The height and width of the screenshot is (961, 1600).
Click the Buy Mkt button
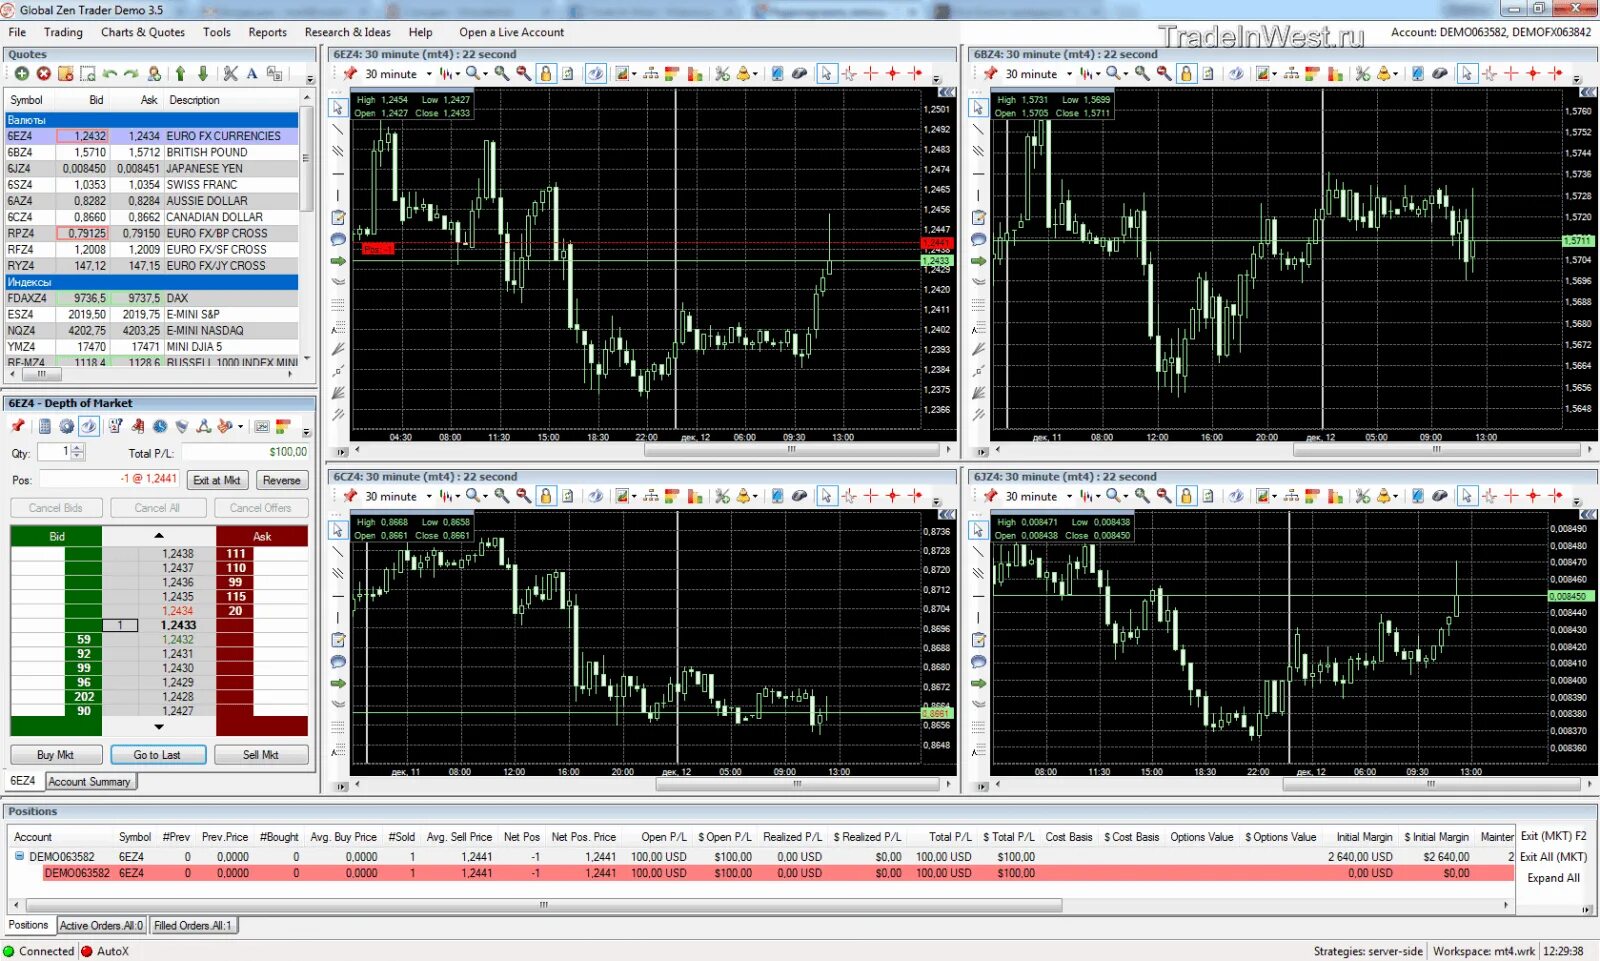(55, 755)
